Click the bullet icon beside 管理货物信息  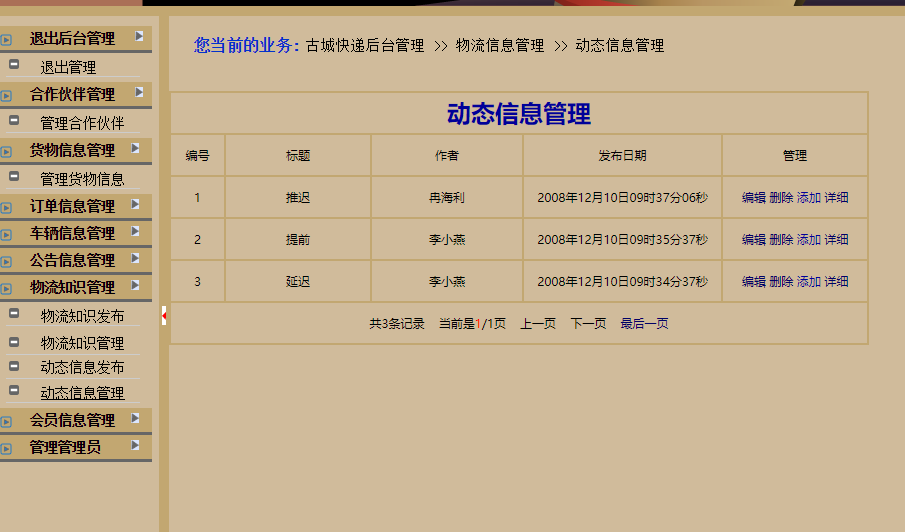(14, 177)
